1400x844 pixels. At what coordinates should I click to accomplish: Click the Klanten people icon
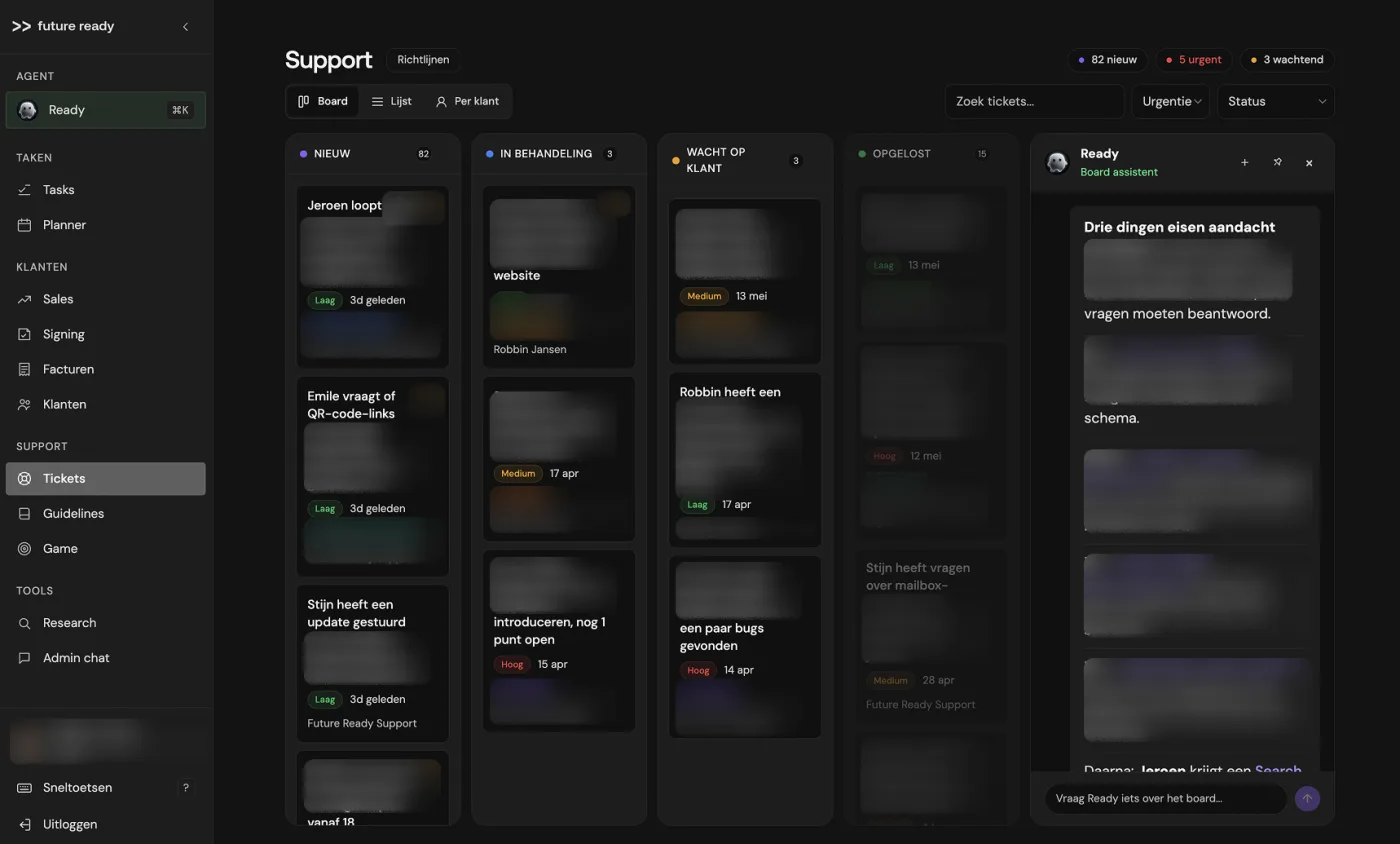[x=25, y=404]
